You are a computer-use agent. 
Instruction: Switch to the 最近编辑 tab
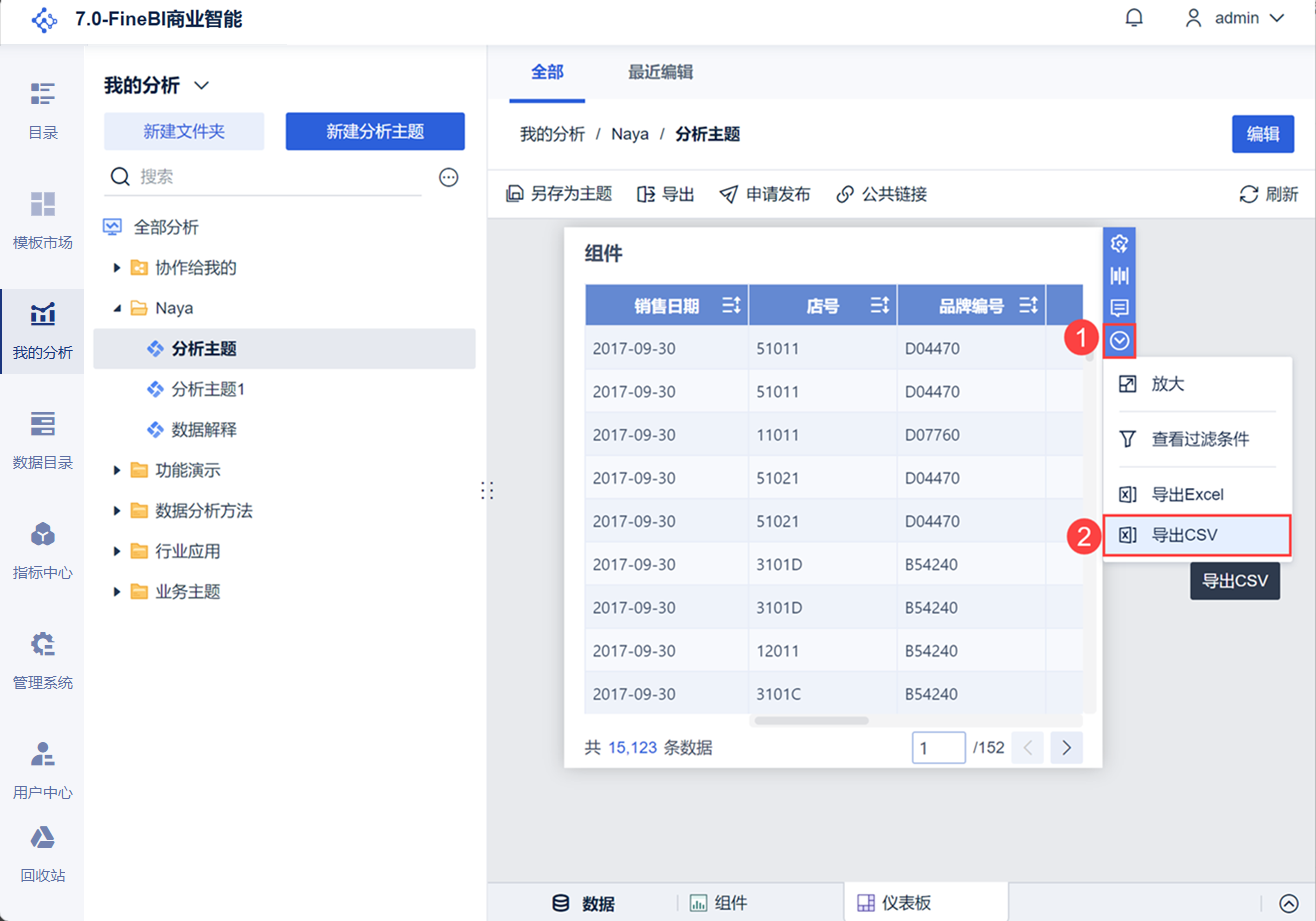click(x=661, y=72)
